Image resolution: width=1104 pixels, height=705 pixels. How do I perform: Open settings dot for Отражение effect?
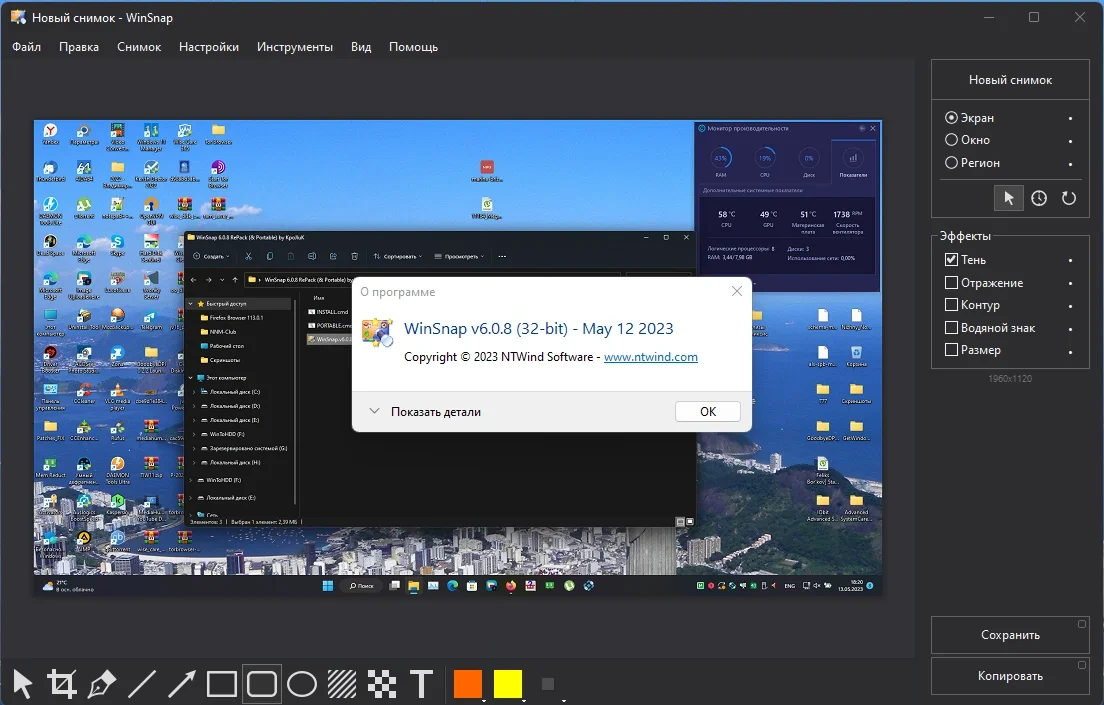tap(1070, 283)
